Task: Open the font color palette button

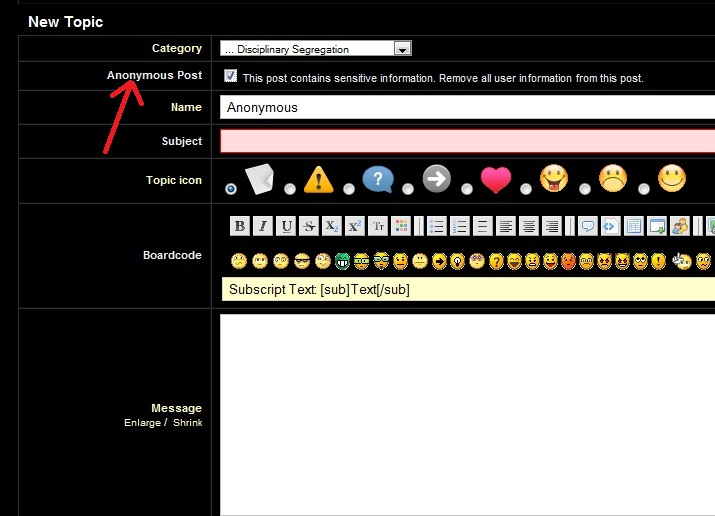Action: point(401,226)
